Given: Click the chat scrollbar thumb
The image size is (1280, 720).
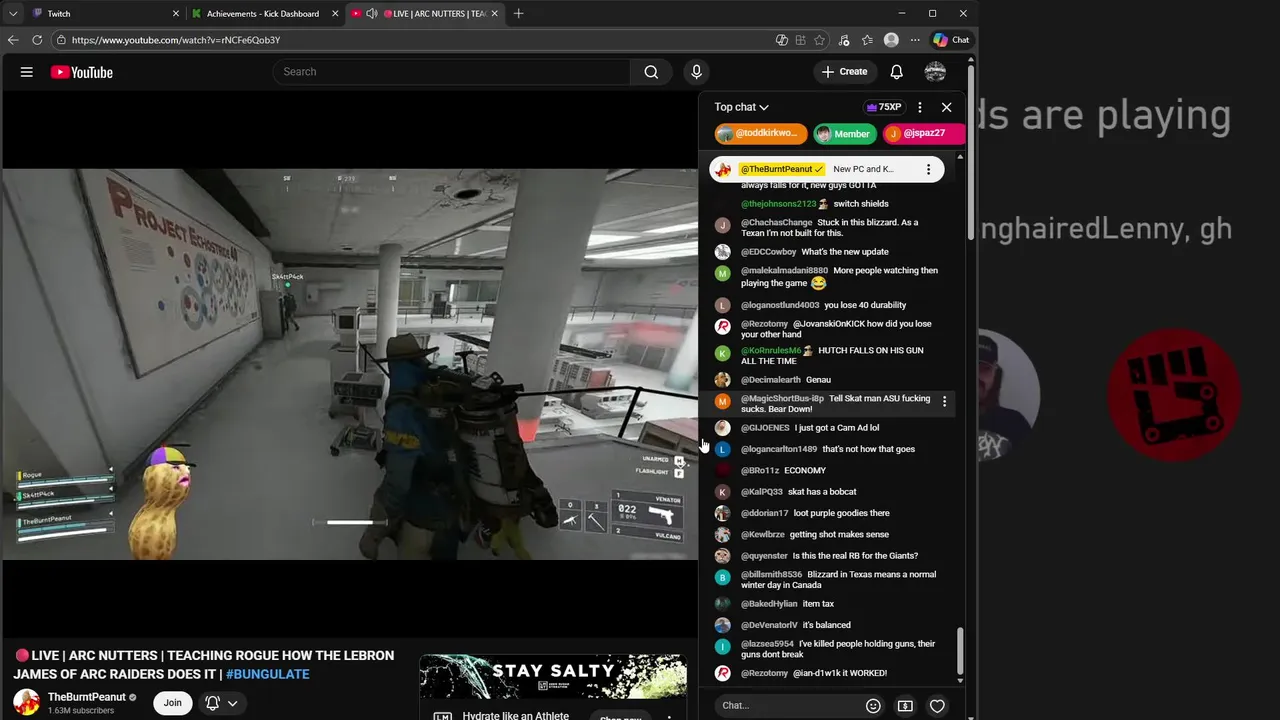Looking at the screenshot, I should click(960, 650).
